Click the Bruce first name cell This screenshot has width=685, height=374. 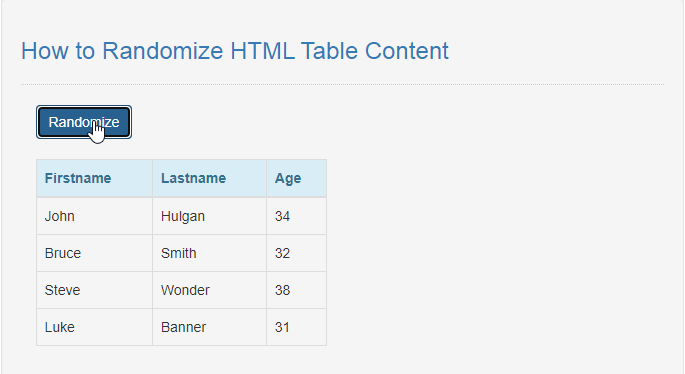pos(94,253)
